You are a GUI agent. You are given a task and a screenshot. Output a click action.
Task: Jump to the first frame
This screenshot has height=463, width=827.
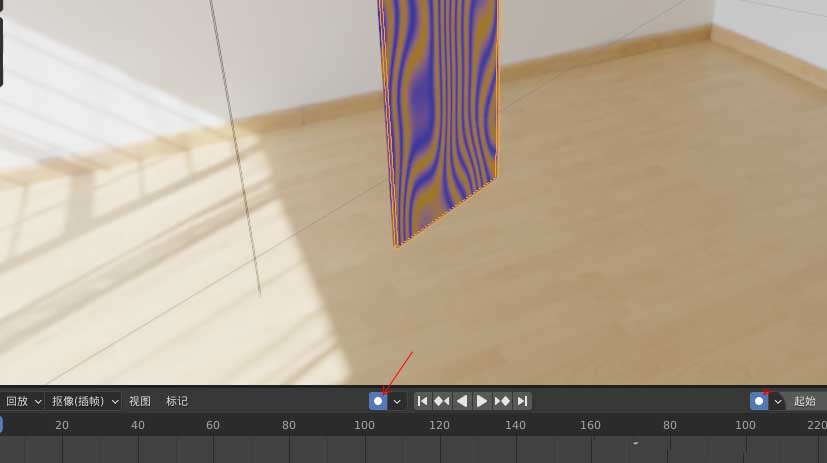pos(422,401)
